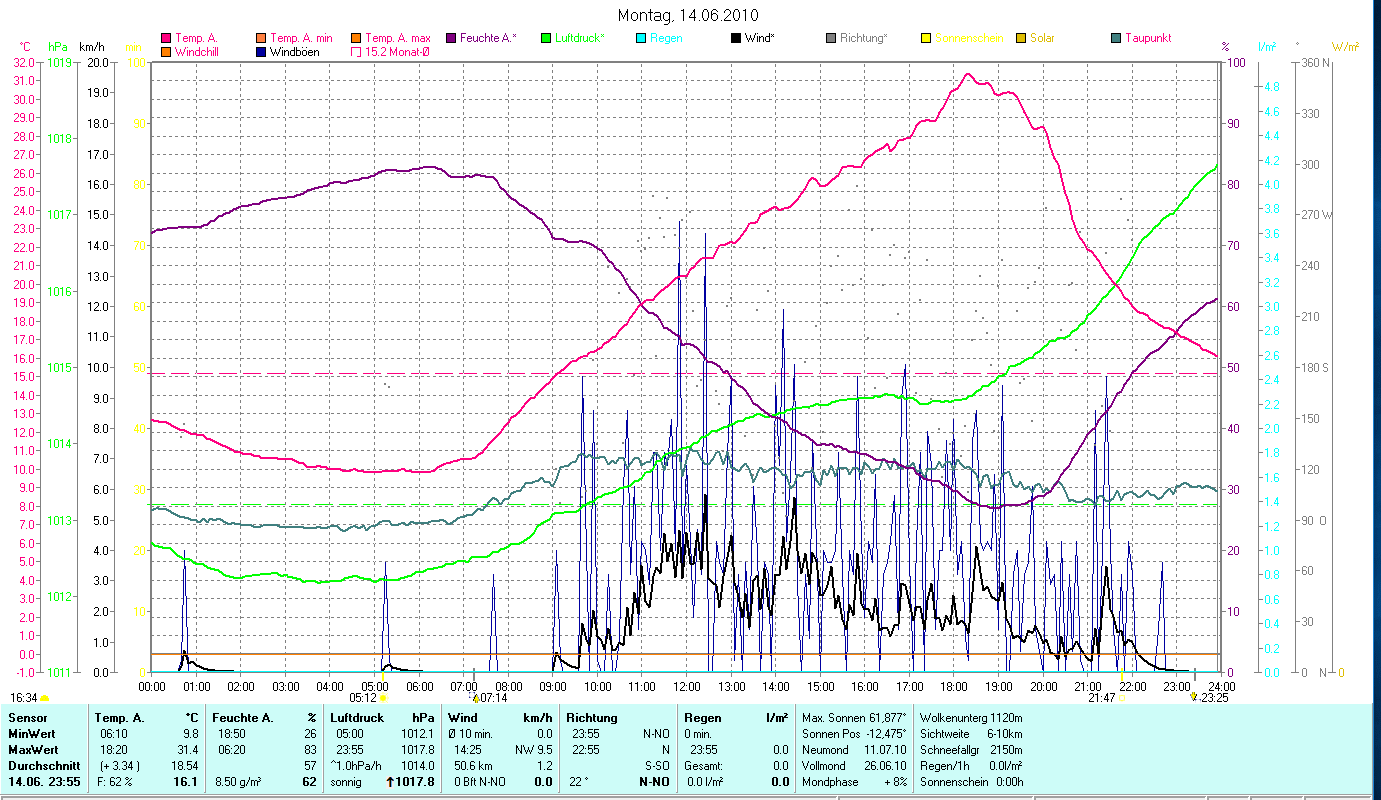The width and height of the screenshot is (1381, 800).
Task: Click the sunrise marker at 05:12
Action: (383, 698)
